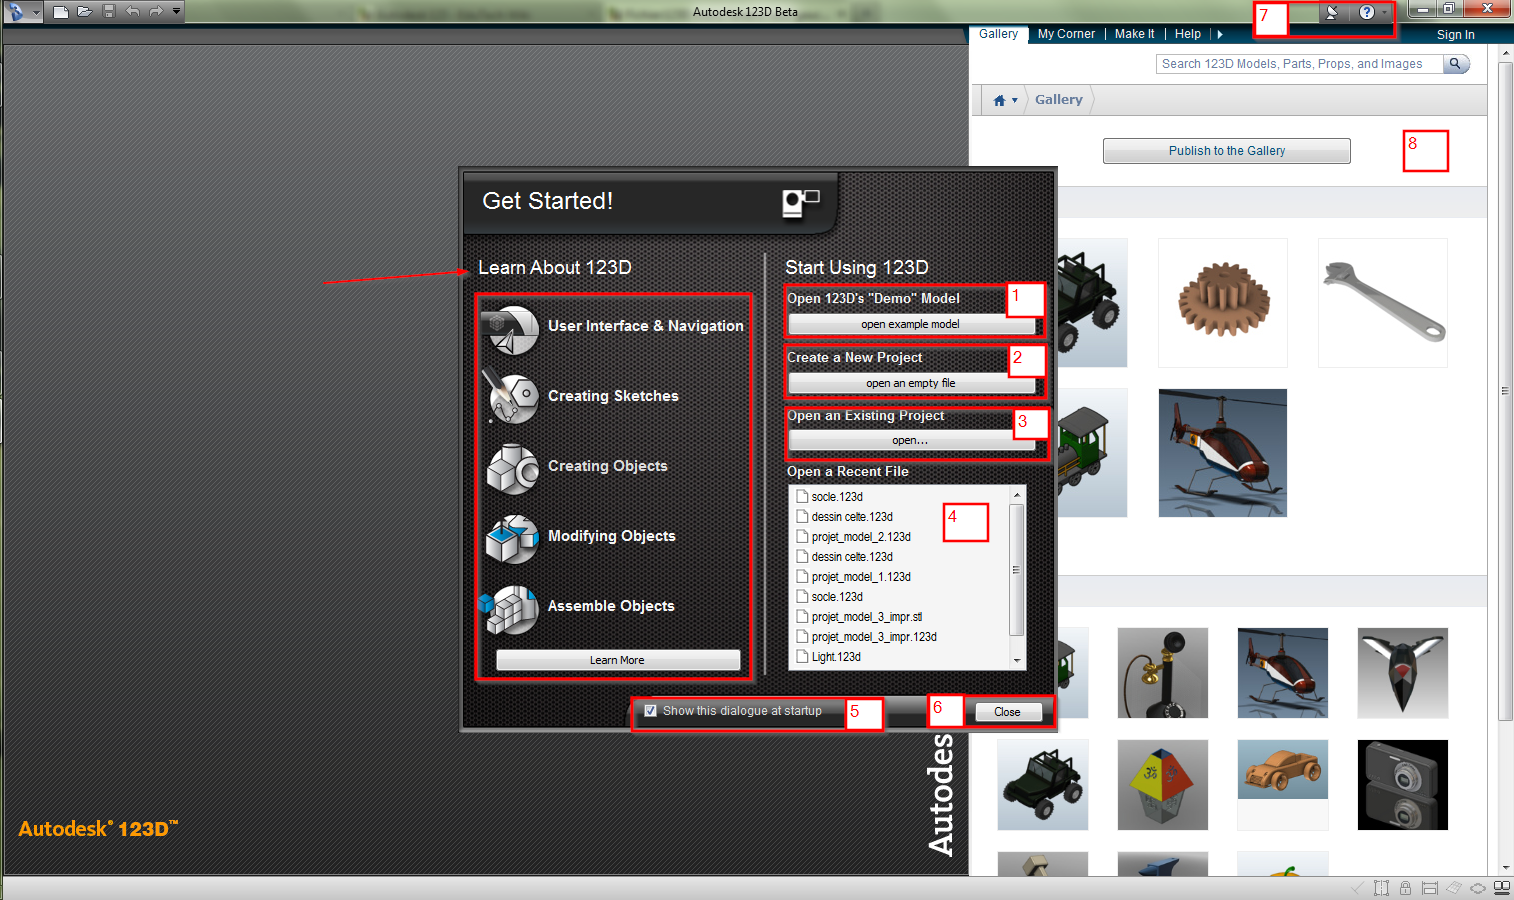Open recent file projet_model_2.123d
Screen dimensions: 1514x900
tap(860, 537)
